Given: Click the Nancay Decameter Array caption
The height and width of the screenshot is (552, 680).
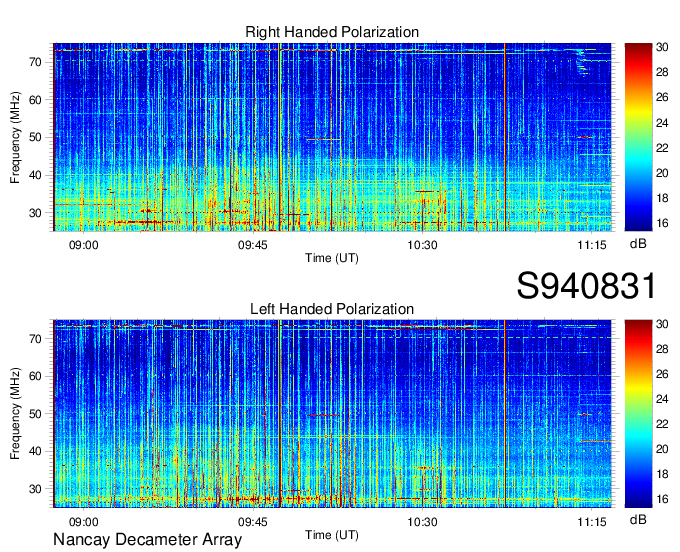Looking at the screenshot, I should point(147,539).
